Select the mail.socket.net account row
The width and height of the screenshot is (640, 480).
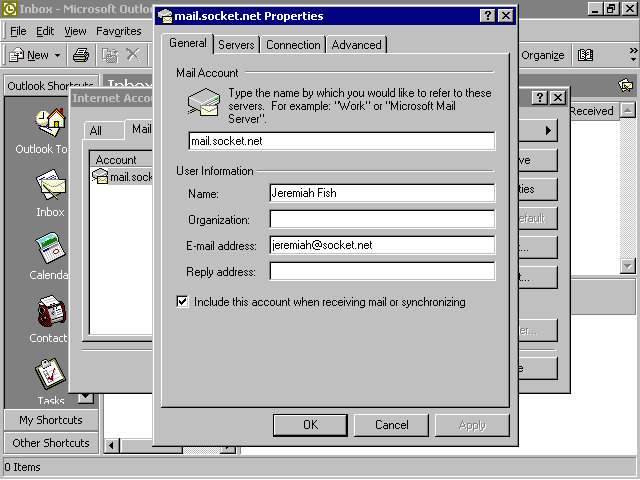[122, 177]
